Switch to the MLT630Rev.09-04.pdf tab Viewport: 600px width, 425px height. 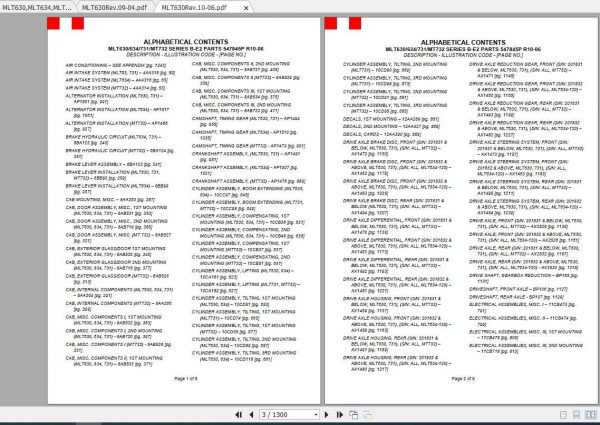(114, 7)
